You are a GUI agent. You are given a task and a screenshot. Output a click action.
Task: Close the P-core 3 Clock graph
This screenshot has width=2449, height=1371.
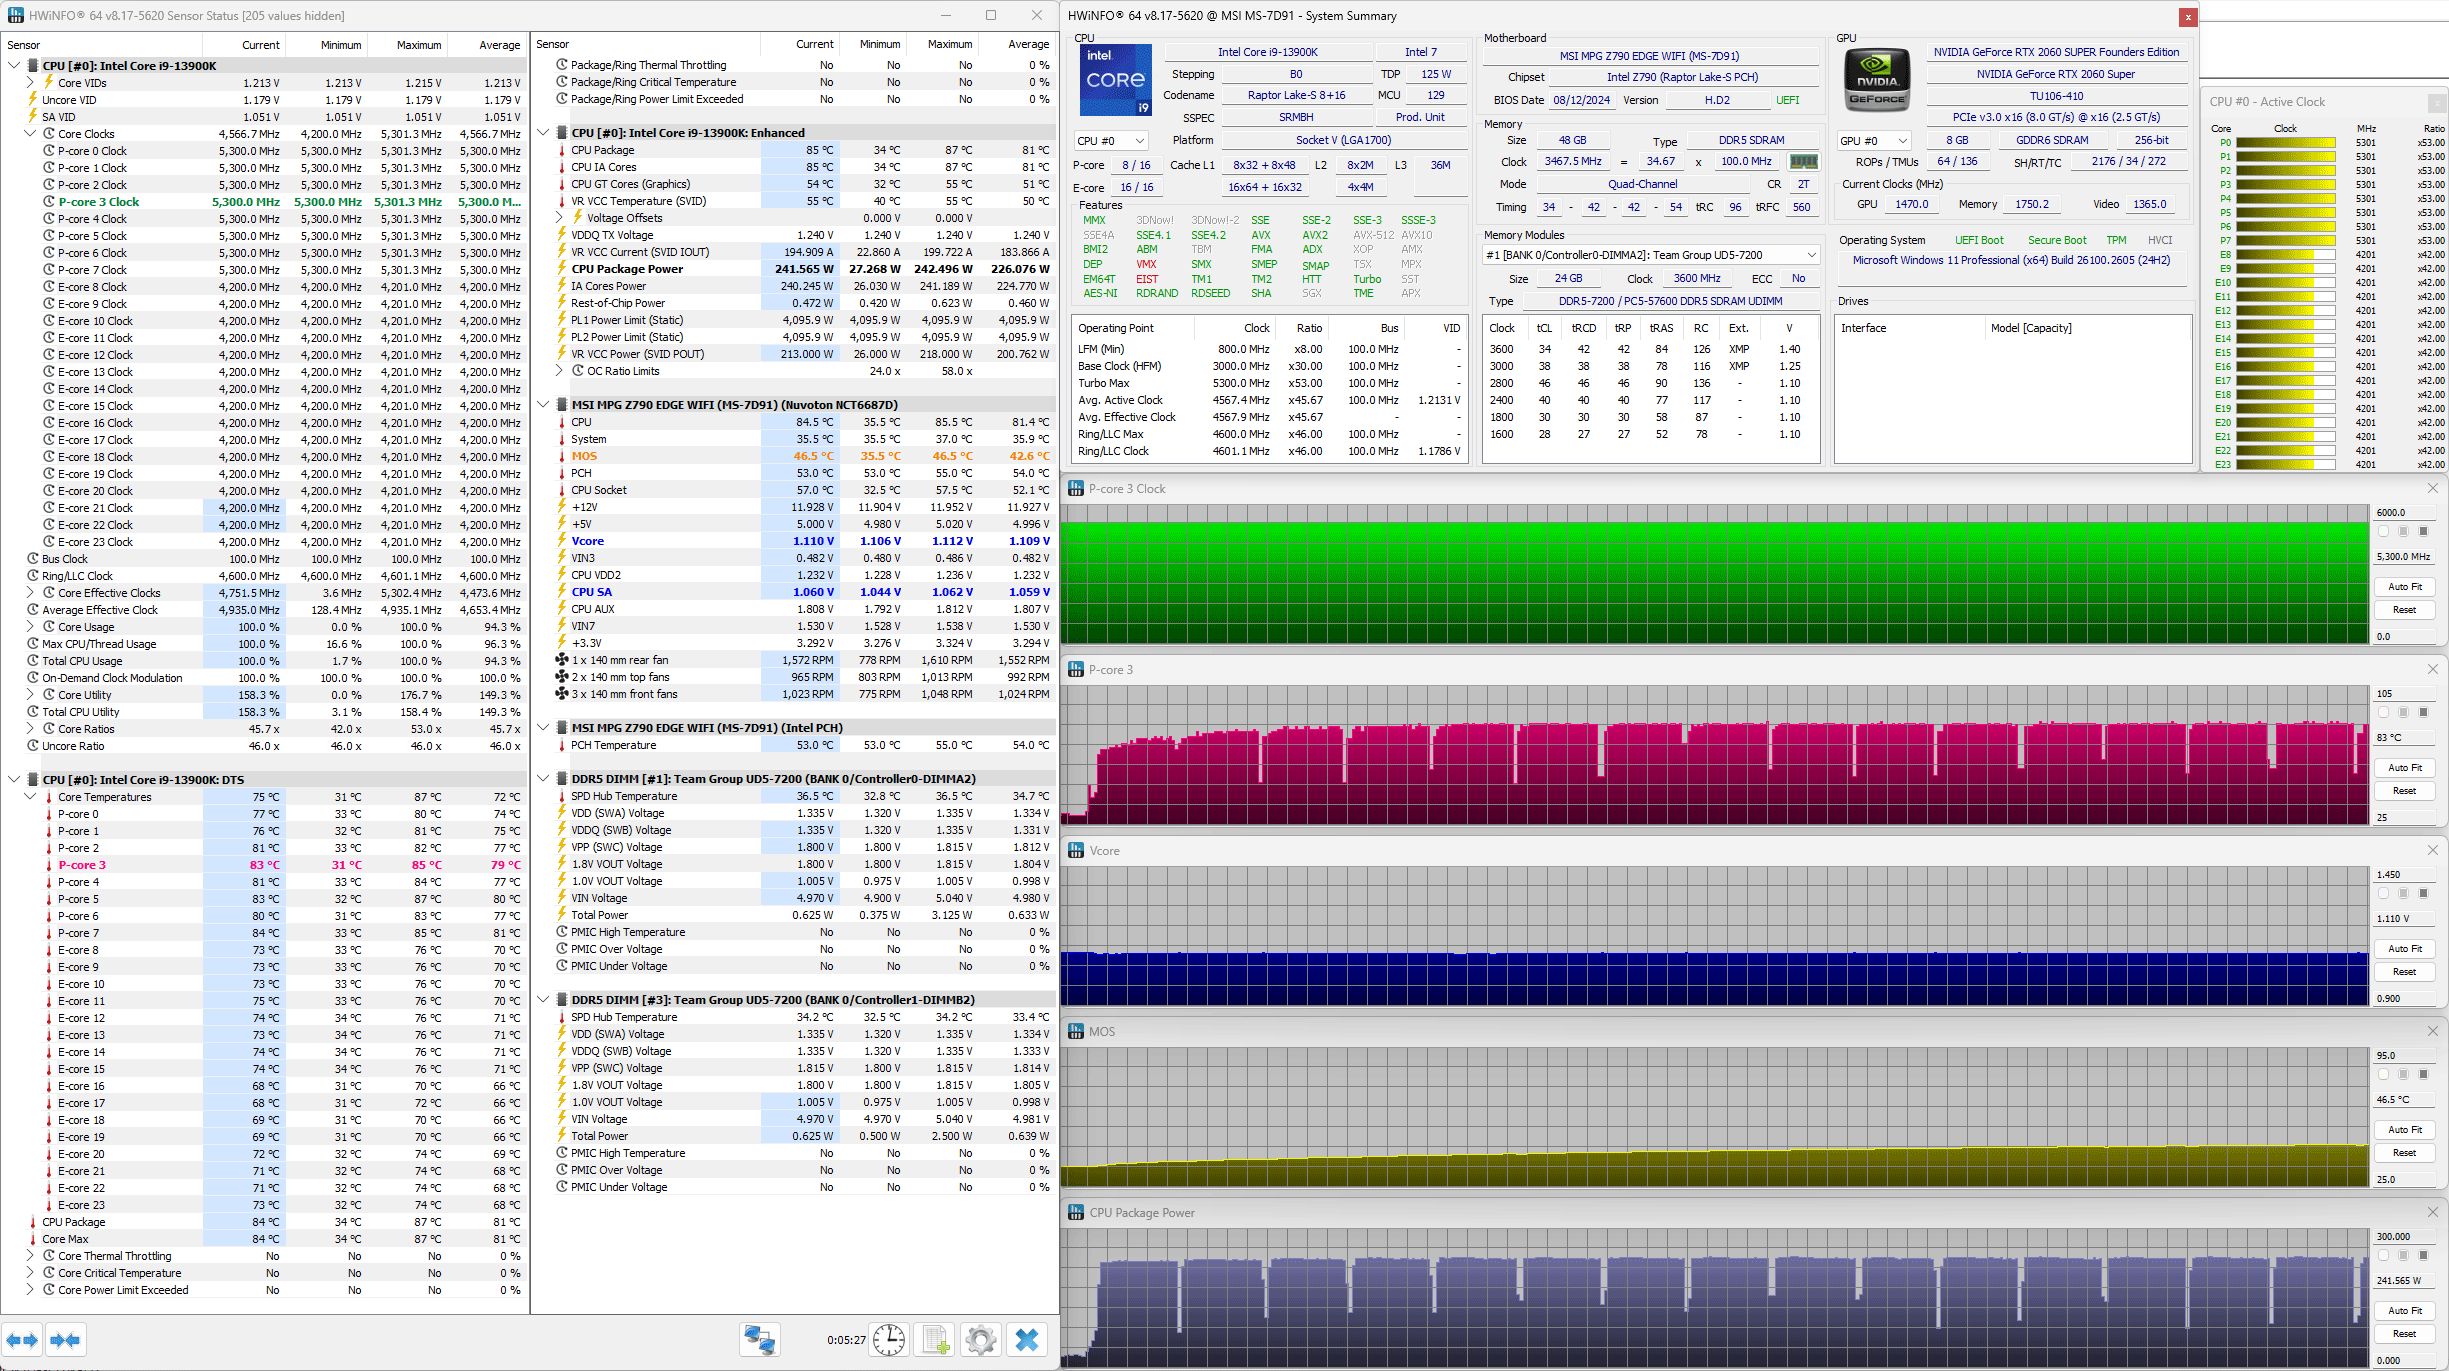2433,488
